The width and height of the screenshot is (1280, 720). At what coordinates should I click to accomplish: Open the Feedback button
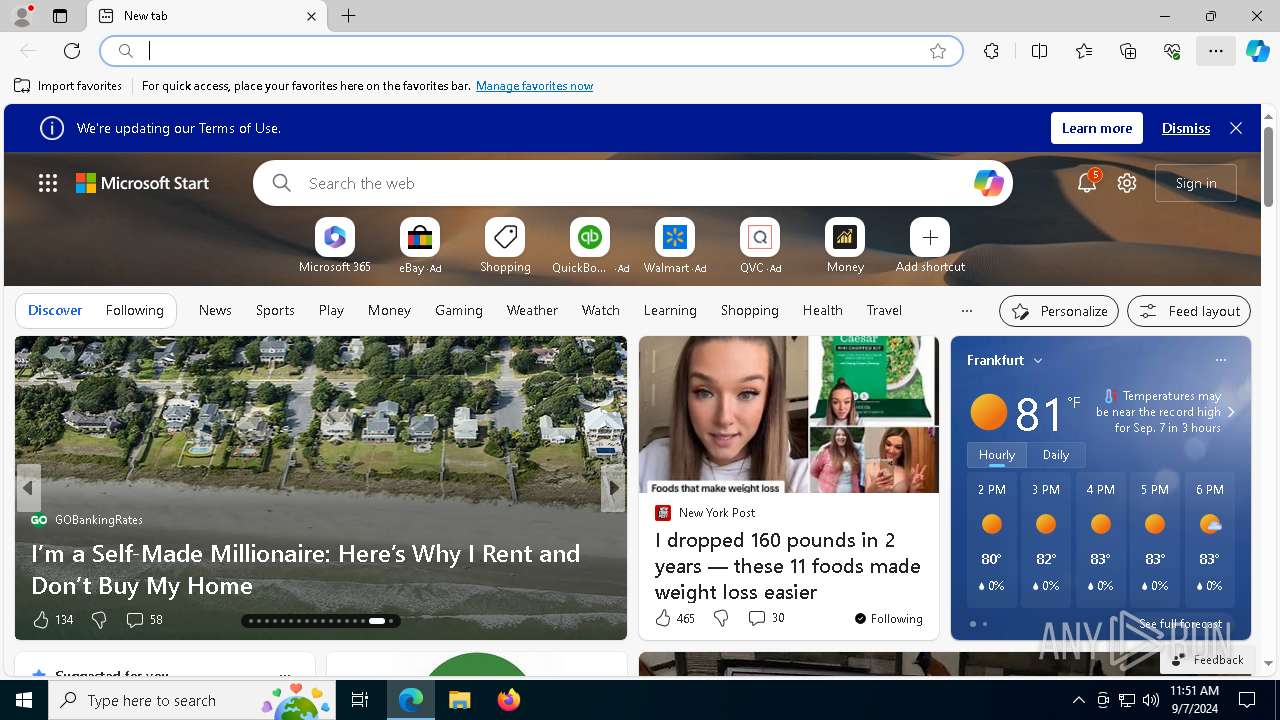pyautogui.click(x=1207, y=660)
